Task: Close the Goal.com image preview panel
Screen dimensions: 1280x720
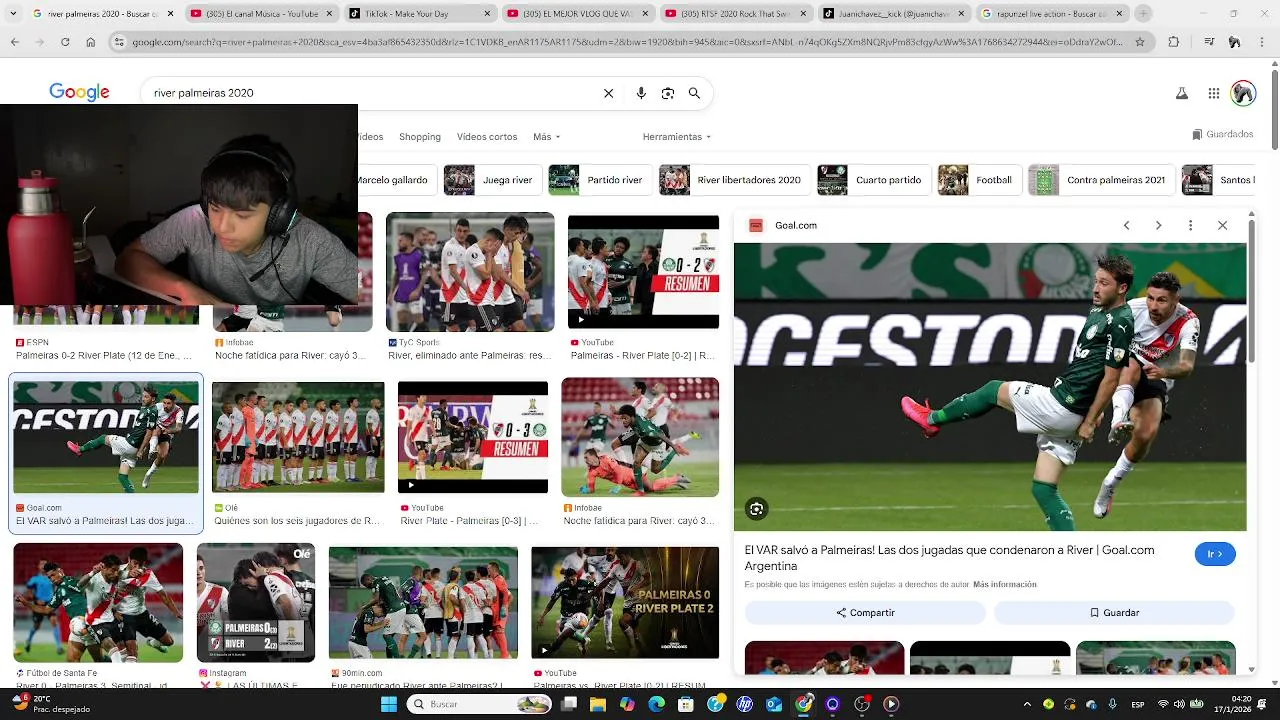Action: tap(1222, 225)
